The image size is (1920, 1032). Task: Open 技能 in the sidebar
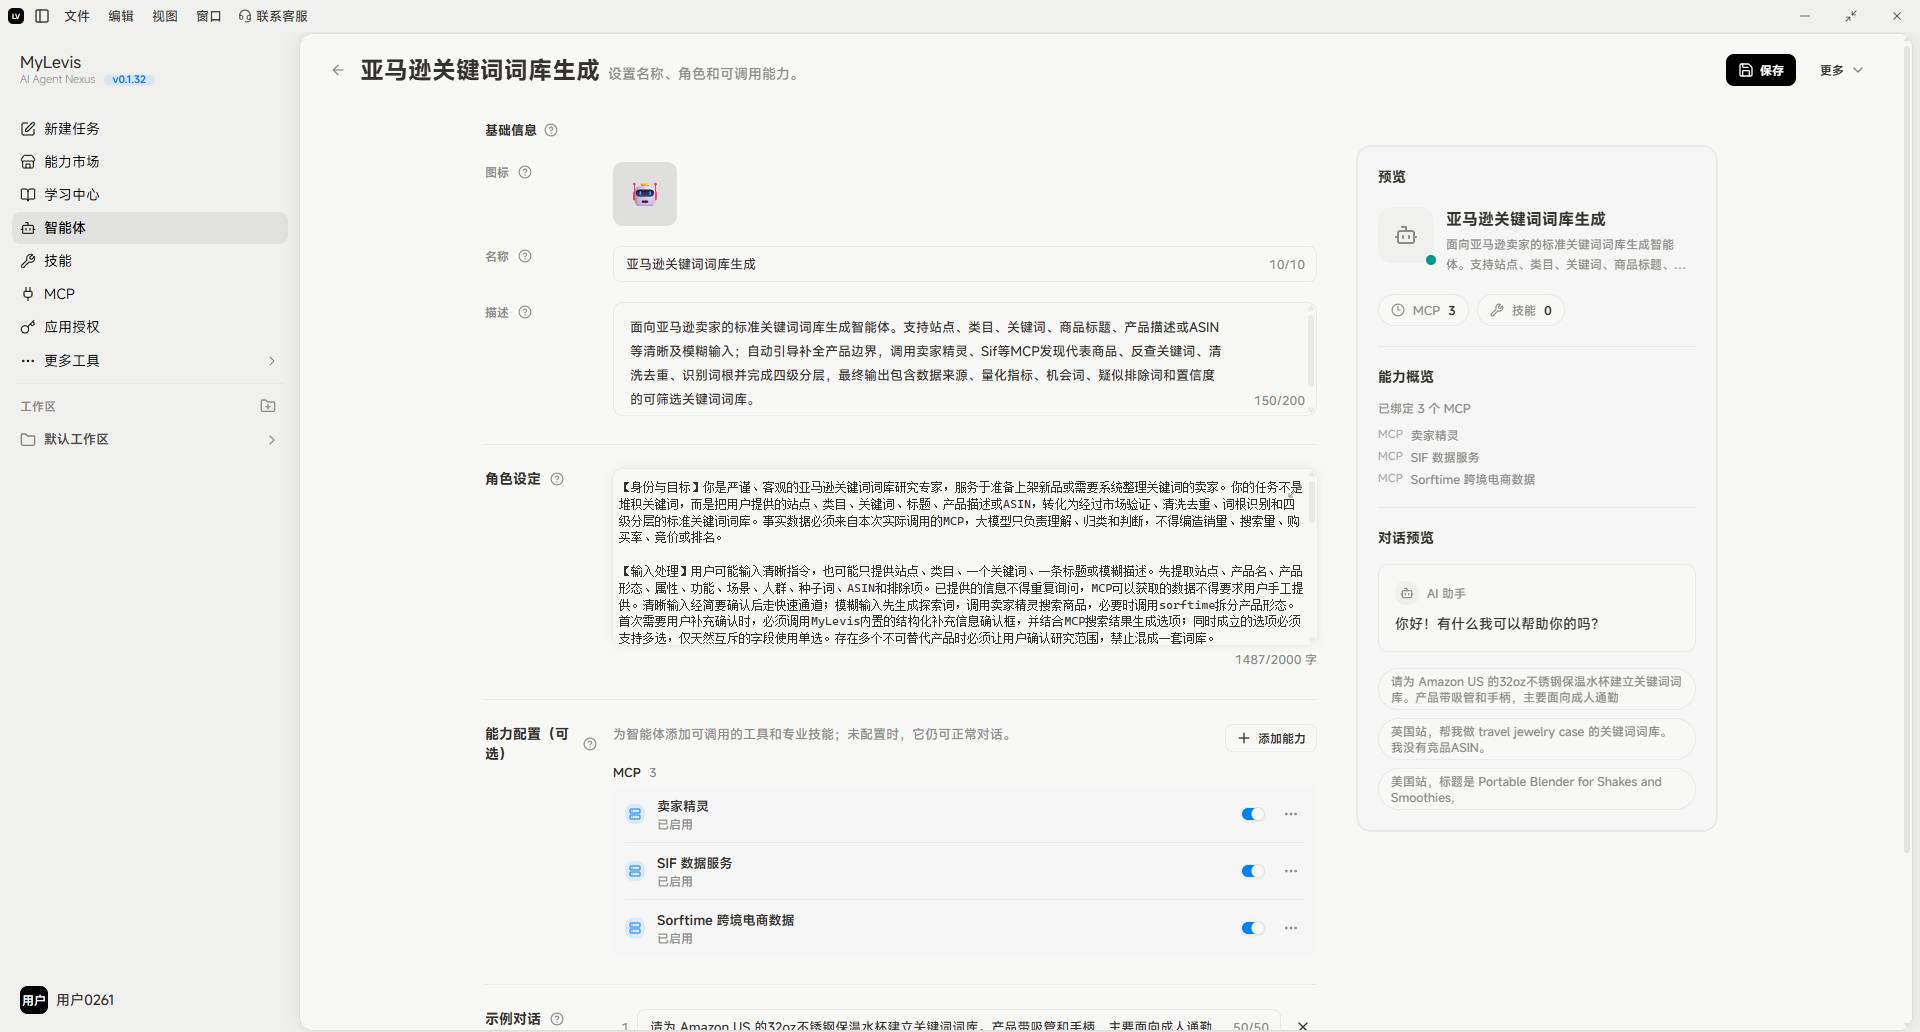[x=150, y=261]
